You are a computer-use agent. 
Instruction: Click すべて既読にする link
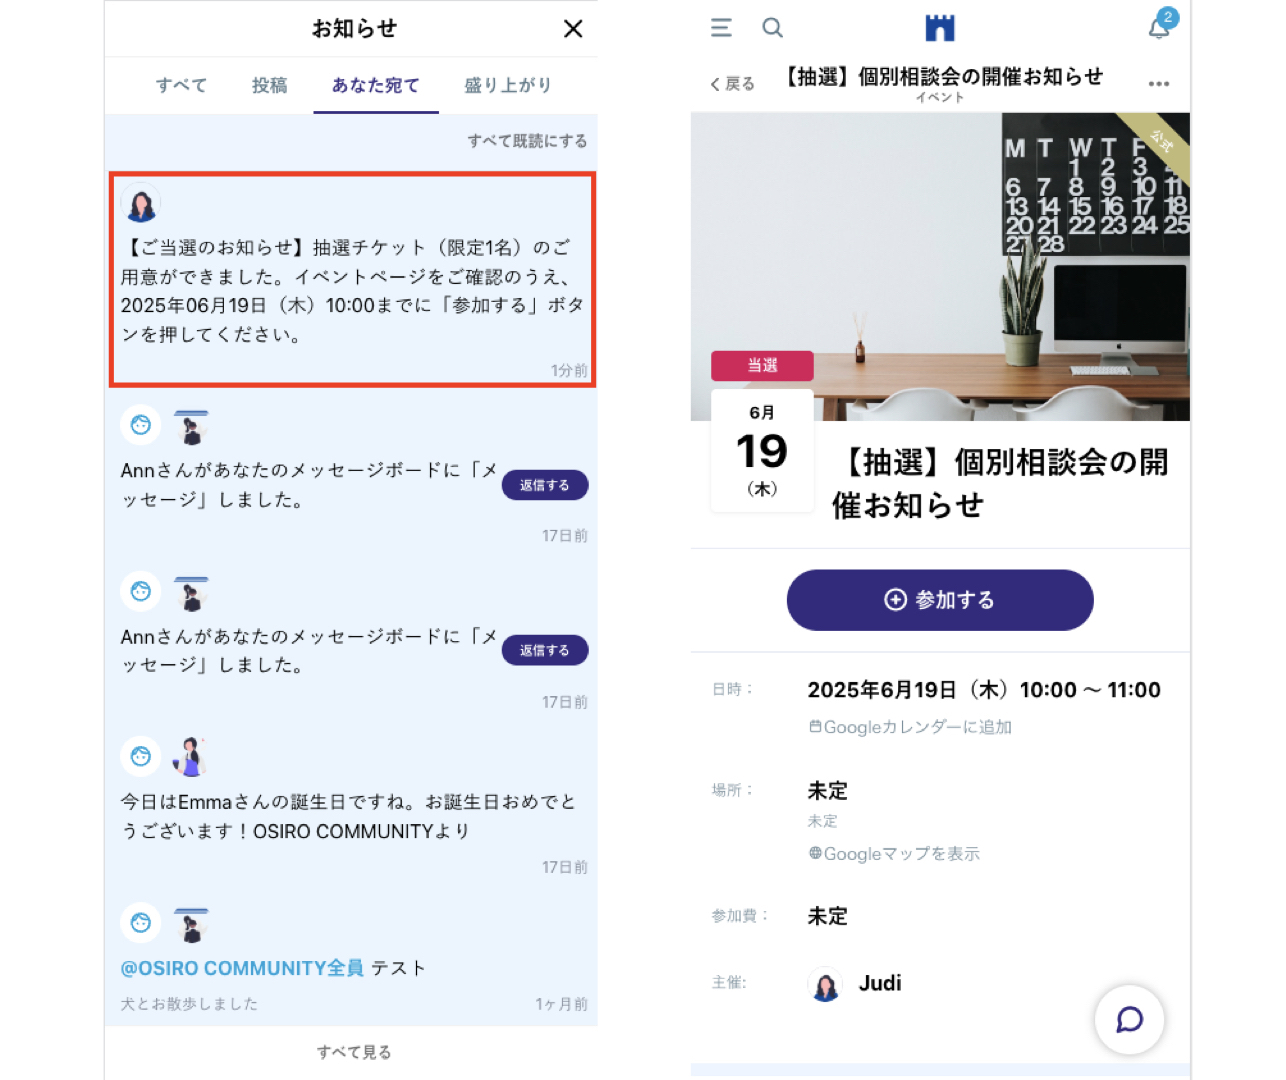point(527,141)
